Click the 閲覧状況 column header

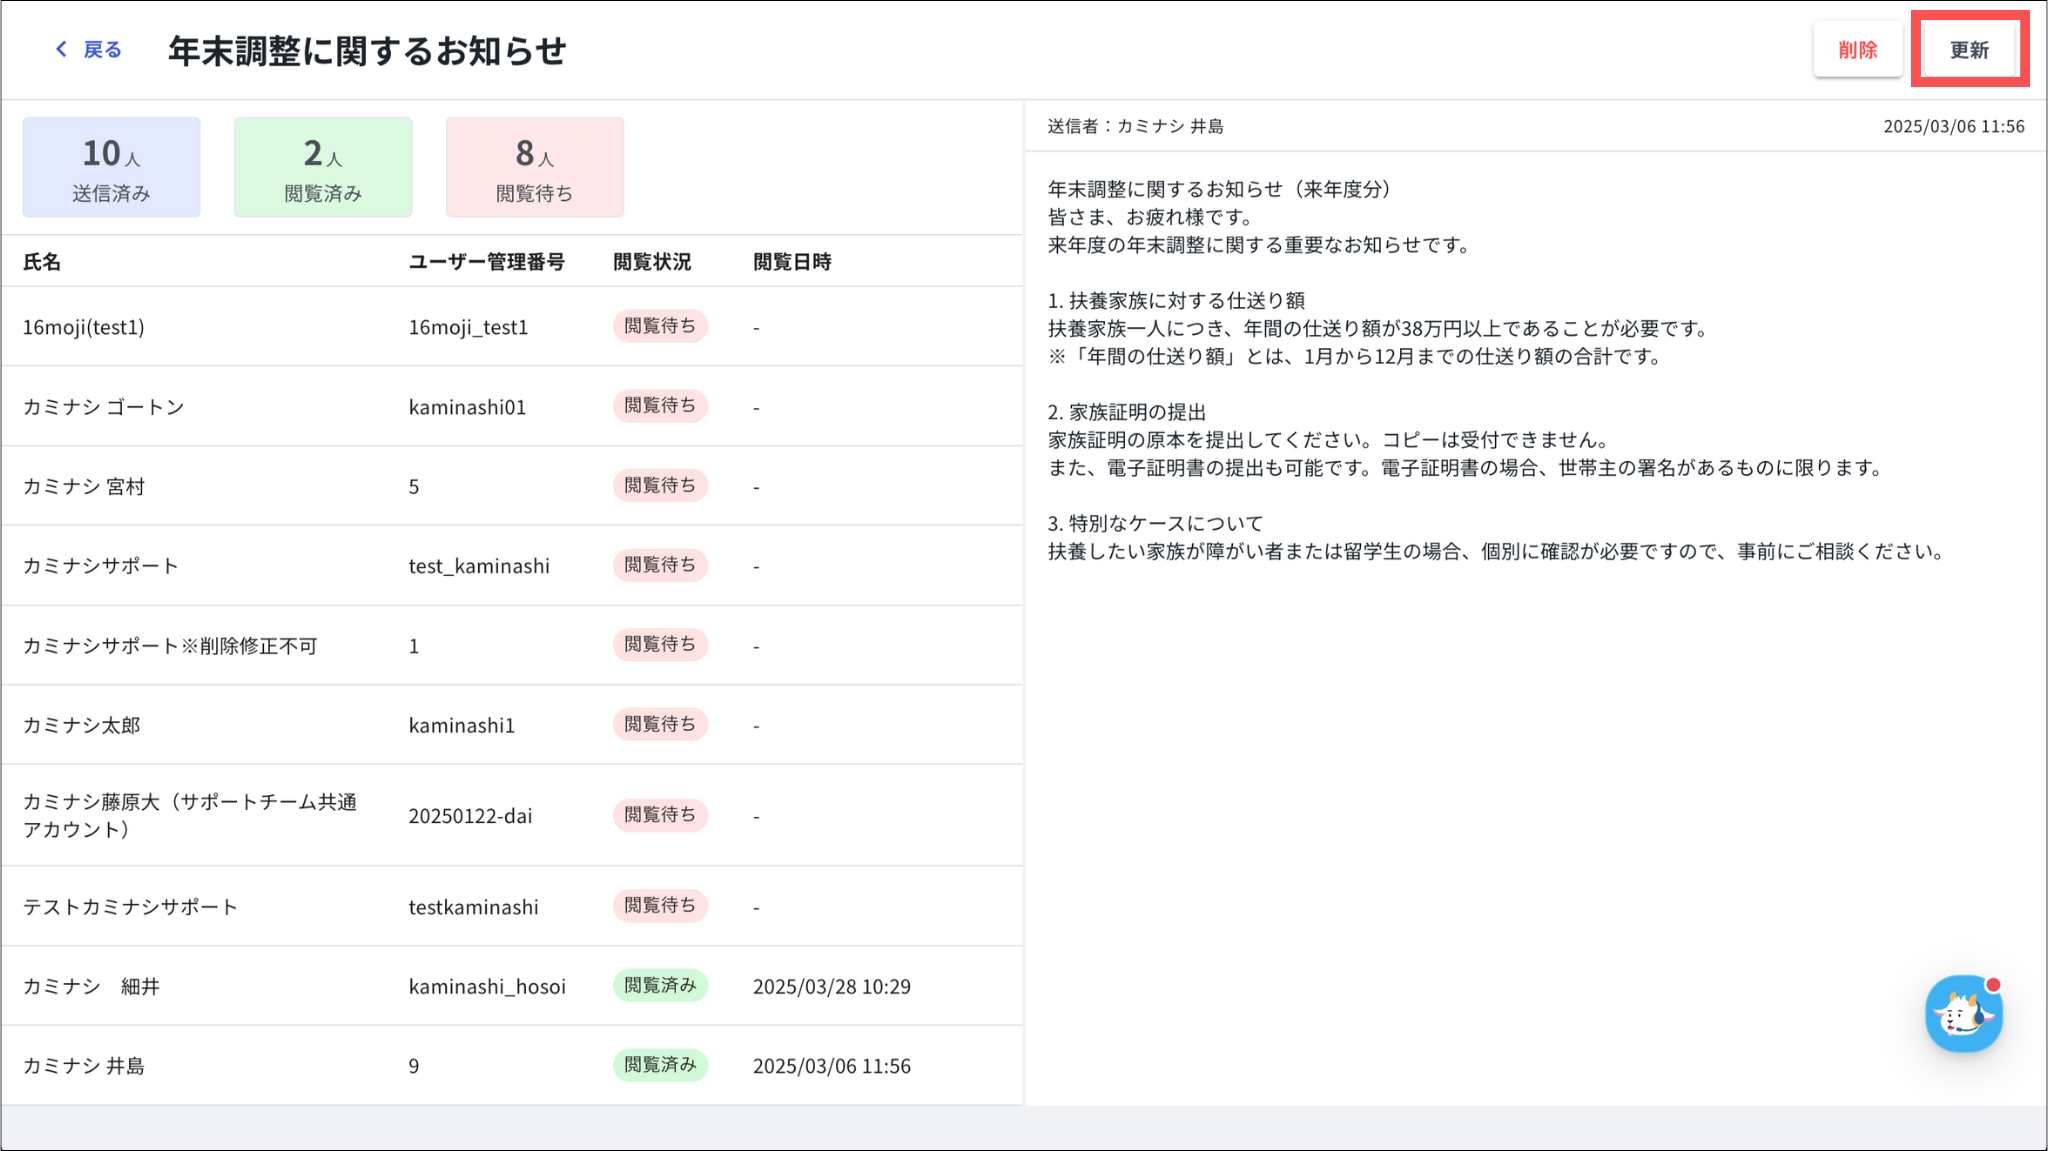pos(652,262)
